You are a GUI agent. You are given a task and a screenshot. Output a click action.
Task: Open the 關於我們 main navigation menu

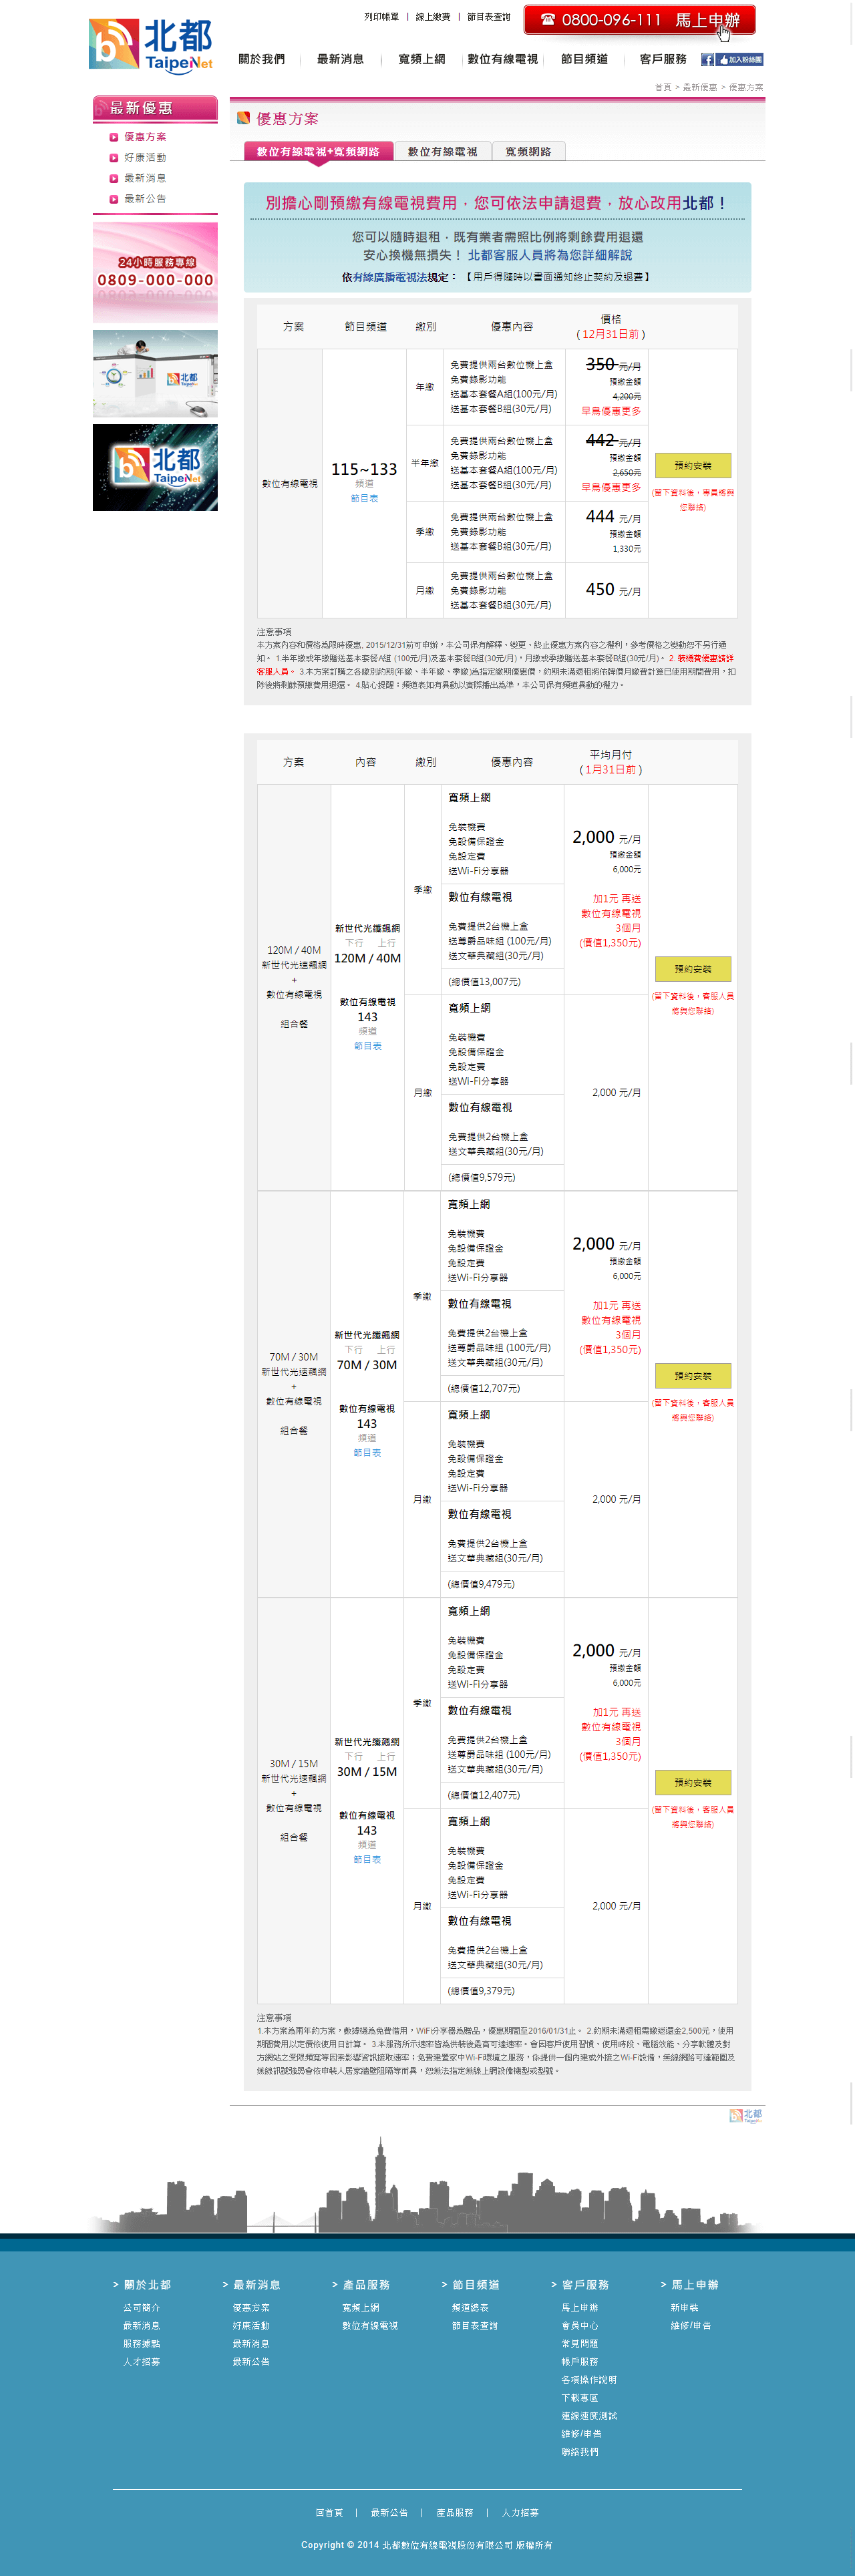pyautogui.click(x=261, y=59)
